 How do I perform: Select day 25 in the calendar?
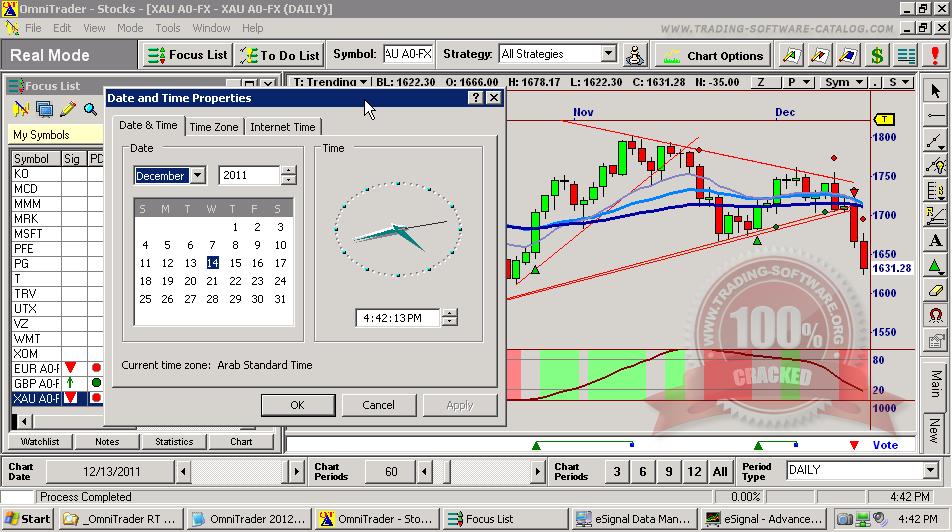[145, 299]
